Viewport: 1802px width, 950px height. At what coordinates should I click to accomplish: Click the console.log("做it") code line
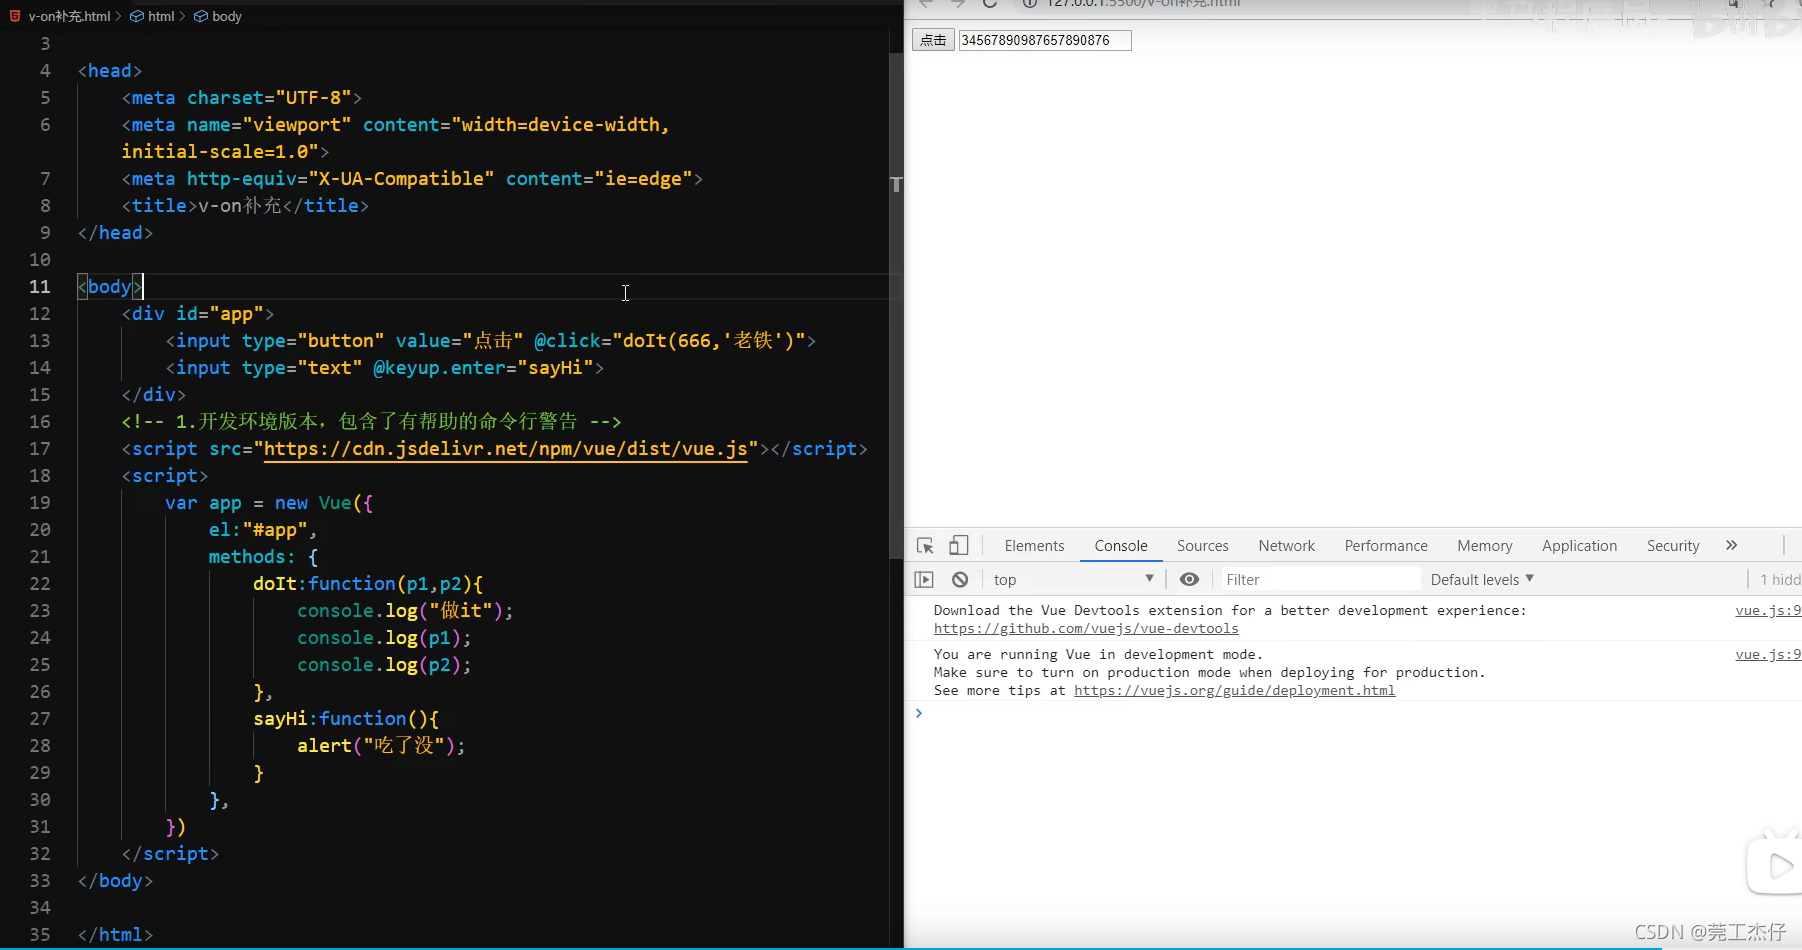click(x=405, y=611)
